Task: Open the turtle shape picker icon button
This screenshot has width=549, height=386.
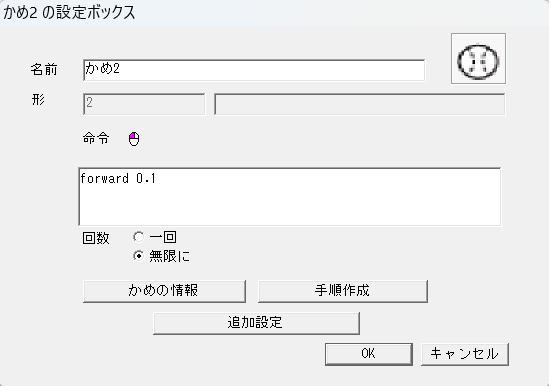Action: (x=478, y=58)
